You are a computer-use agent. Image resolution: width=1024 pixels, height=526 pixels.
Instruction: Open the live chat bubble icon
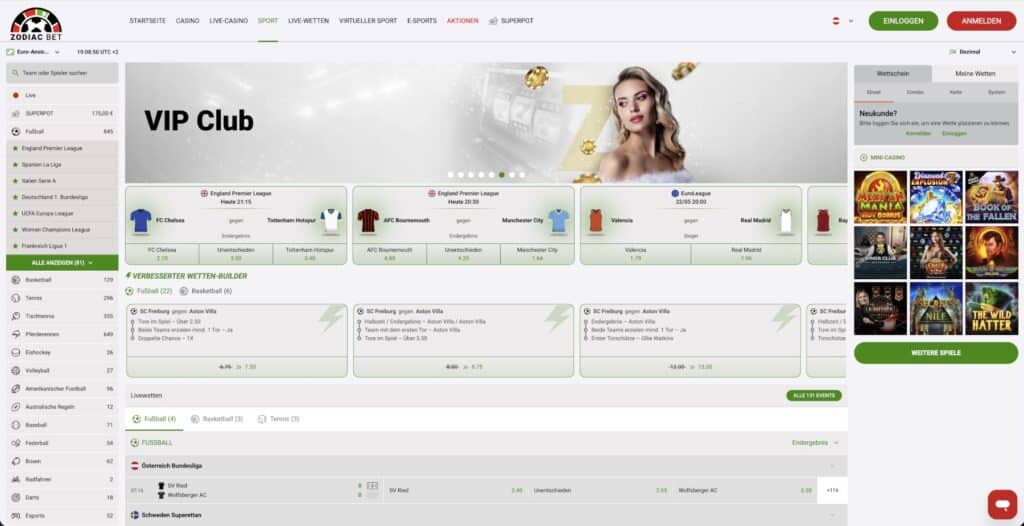pyautogui.click(x=1002, y=504)
